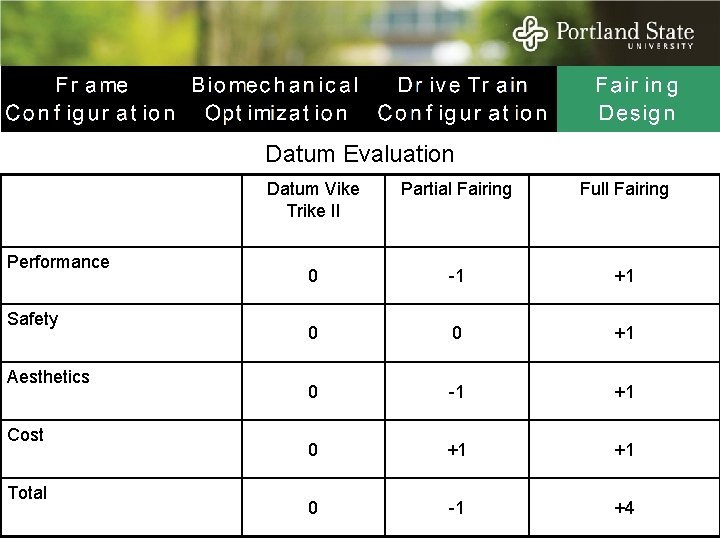Select Full Fairing Performance +1 cell
720x540 pixels.
(624, 276)
